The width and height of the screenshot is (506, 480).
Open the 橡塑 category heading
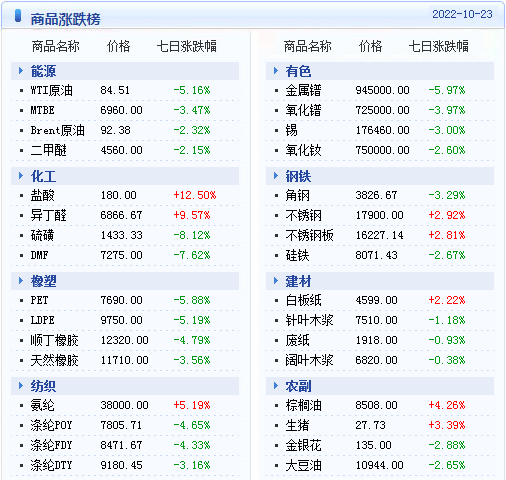coord(43,281)
